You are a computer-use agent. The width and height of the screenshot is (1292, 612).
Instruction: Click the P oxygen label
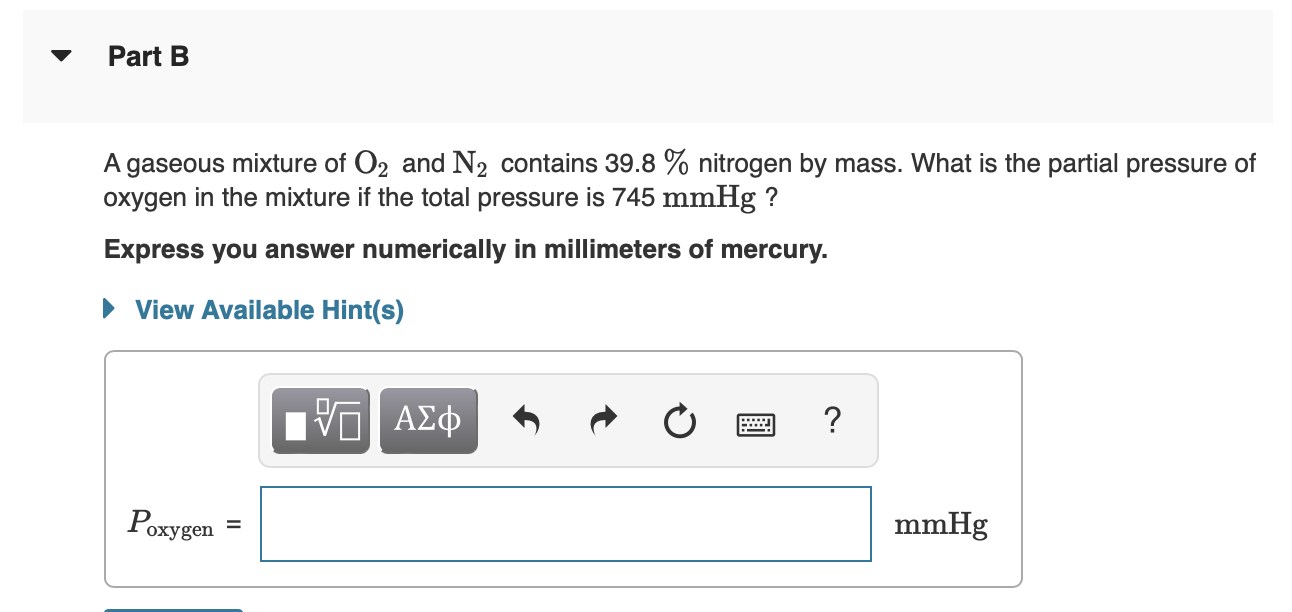tap(172, 524)
